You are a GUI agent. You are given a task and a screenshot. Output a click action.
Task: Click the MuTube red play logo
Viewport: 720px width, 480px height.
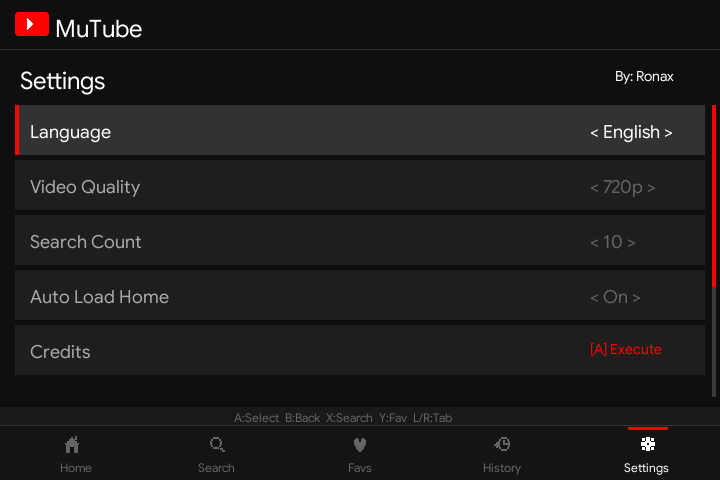[32, 24]
